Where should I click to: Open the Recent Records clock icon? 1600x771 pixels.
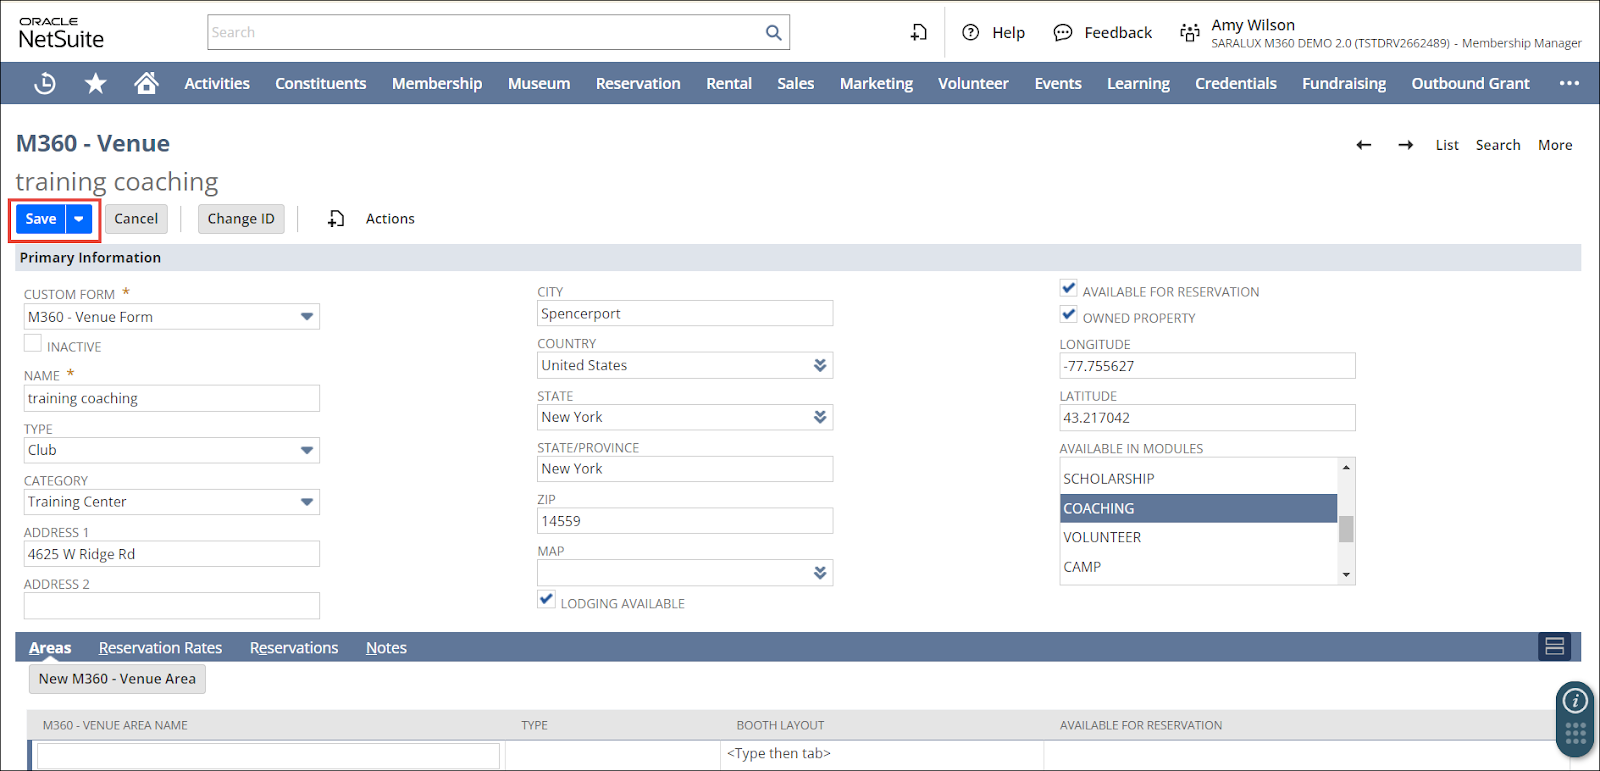click(x=45, y=84)
